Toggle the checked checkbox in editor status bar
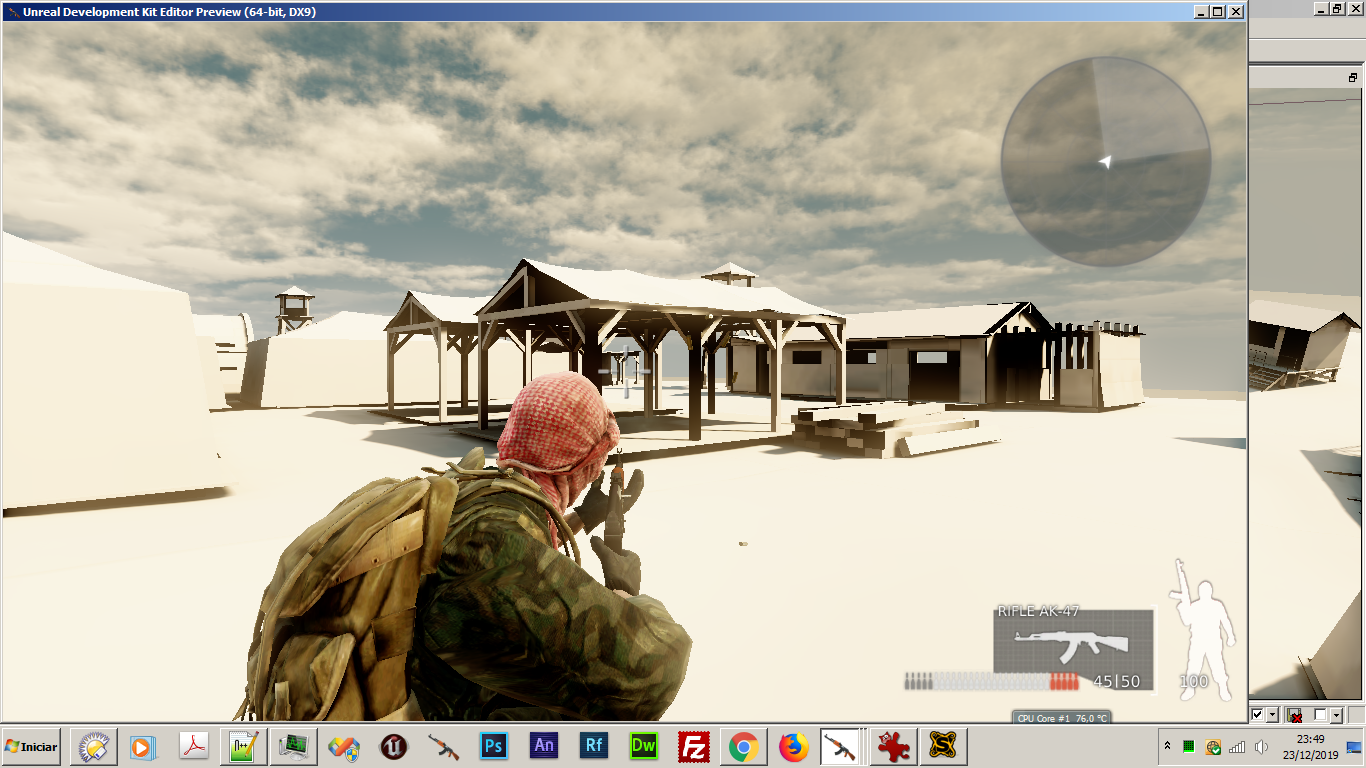The image size is (1366, 768). (x=1257, y=714)
